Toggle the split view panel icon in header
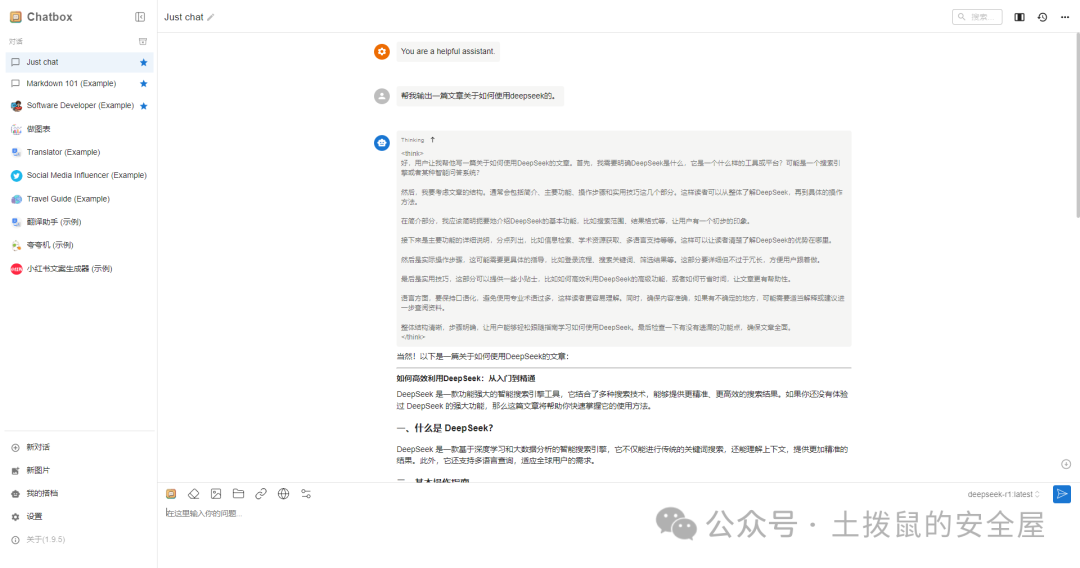The width and height of the screenshot is (1080, 568). 1019,17
